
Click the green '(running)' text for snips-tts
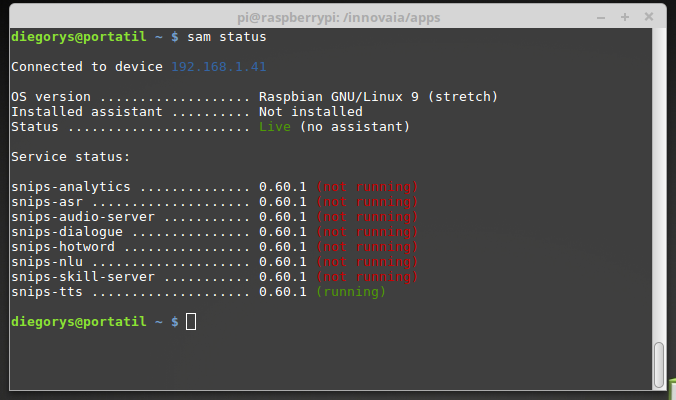[x=350, y=292]
